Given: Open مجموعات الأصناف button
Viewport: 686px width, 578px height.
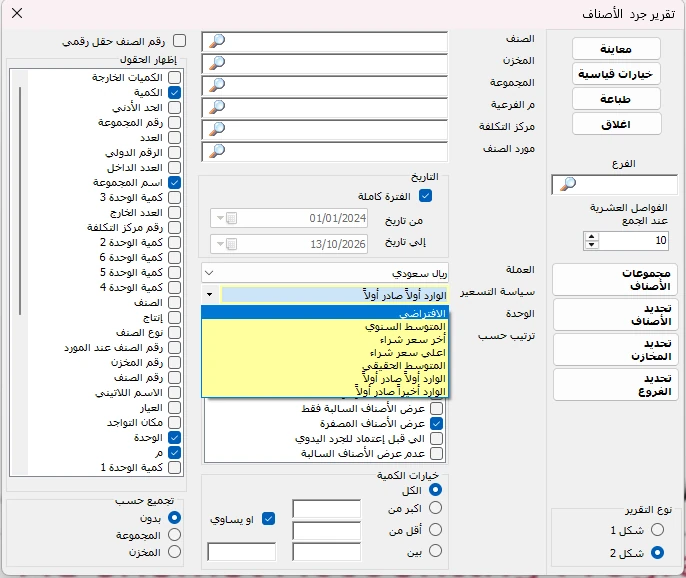Looking at the screenshot, I should pyautogui.click(x=615, y=280).
